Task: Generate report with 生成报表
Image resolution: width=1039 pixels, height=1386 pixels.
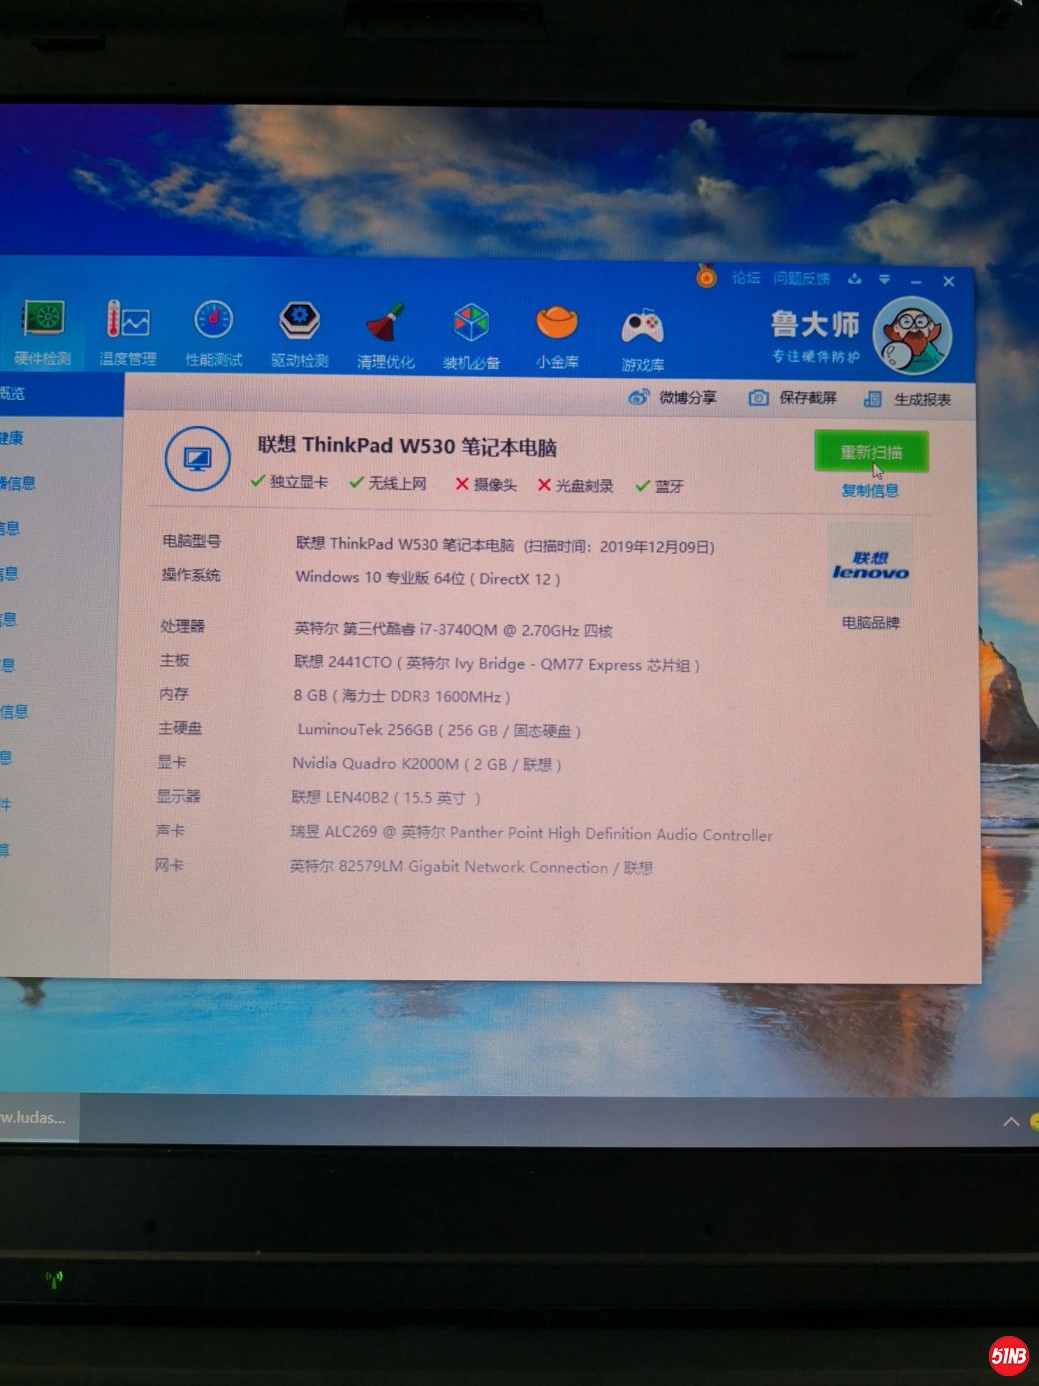Action: click(908, 399)
